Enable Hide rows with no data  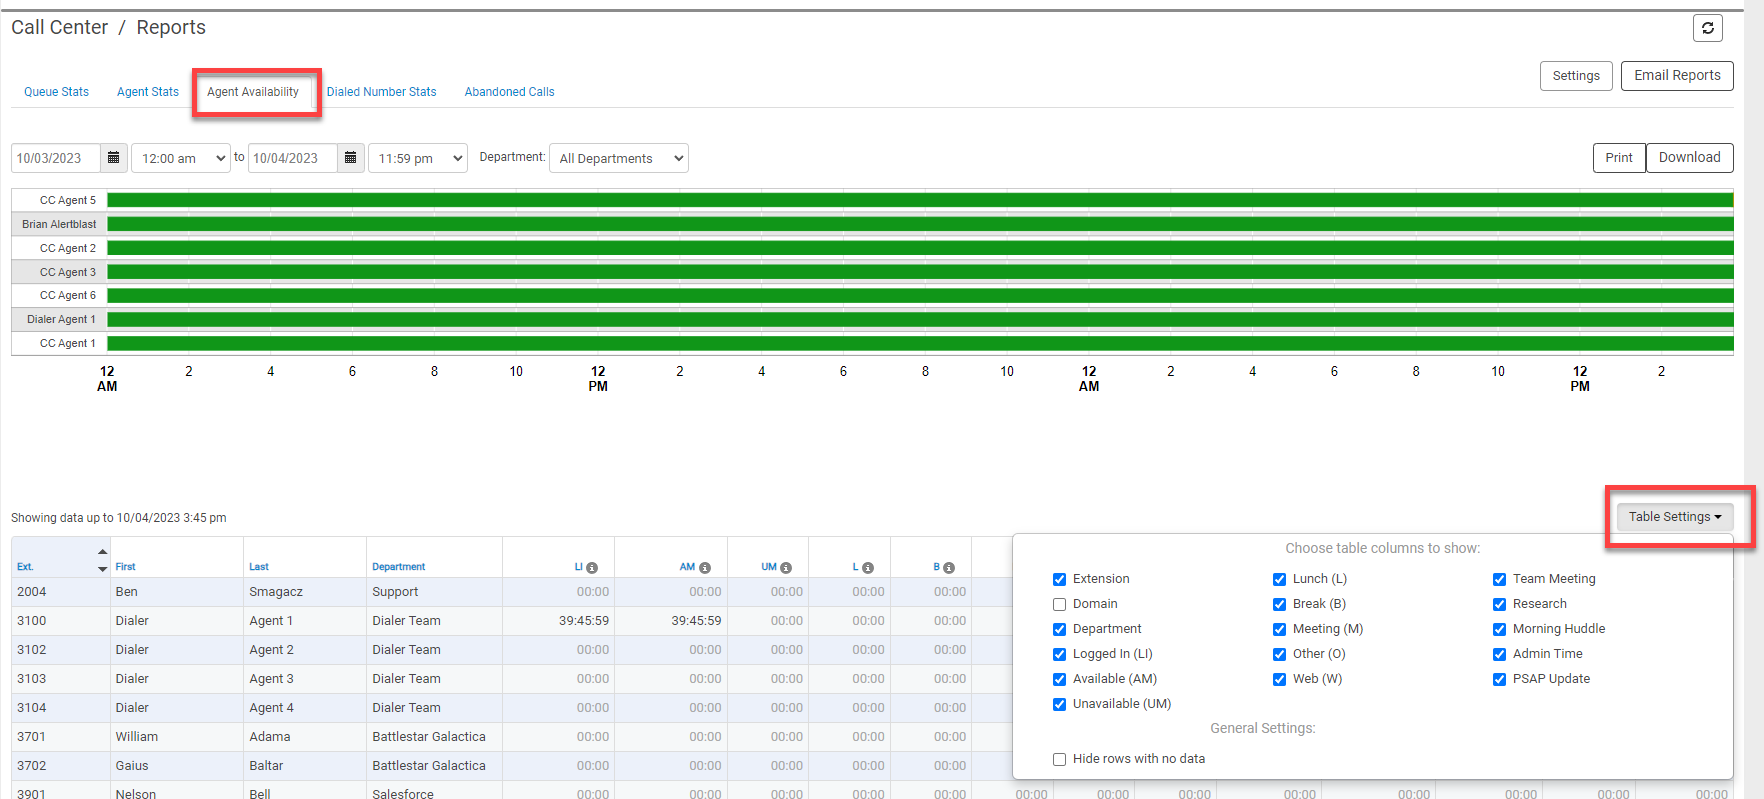[1059, 759]
